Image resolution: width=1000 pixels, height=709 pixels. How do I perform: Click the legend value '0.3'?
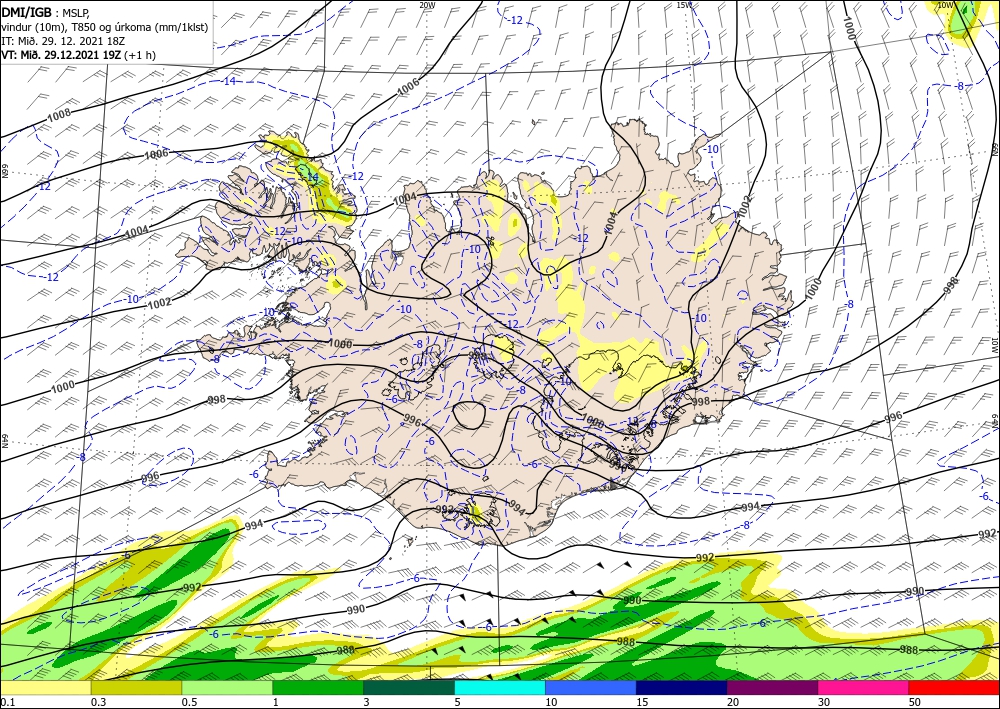(98, 702)
